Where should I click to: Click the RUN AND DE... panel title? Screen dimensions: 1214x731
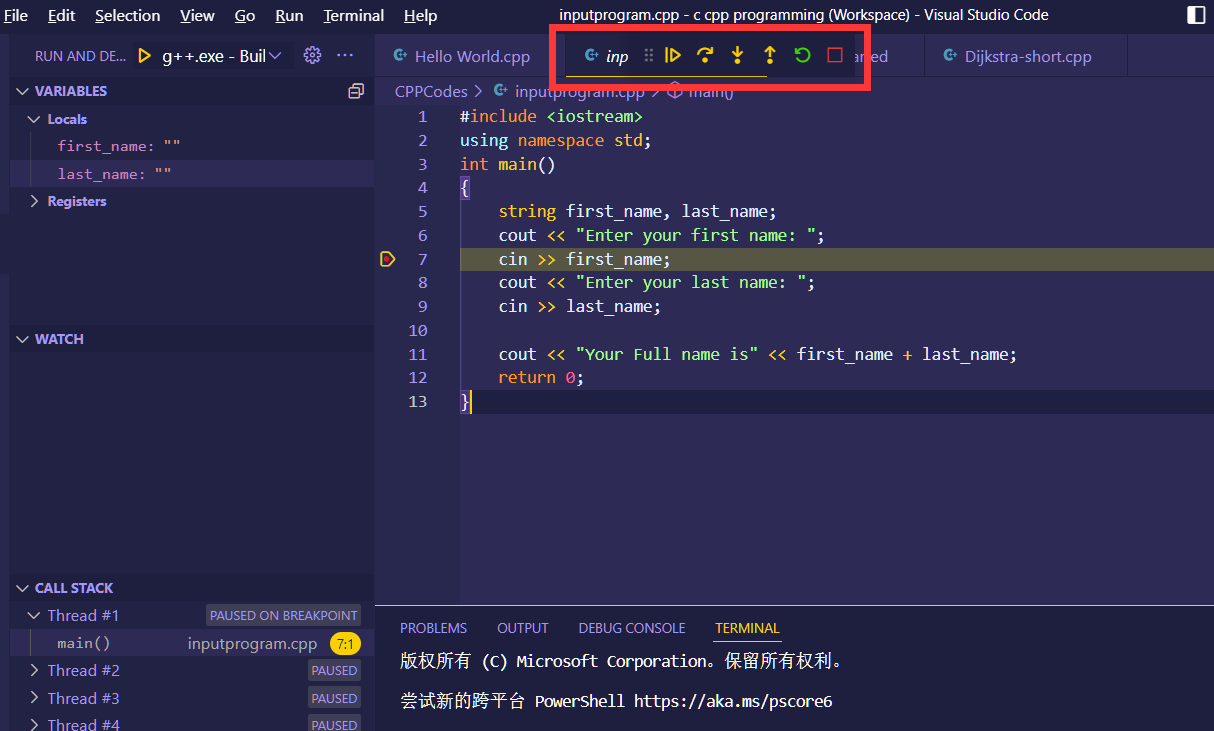(x=80, y=56)
